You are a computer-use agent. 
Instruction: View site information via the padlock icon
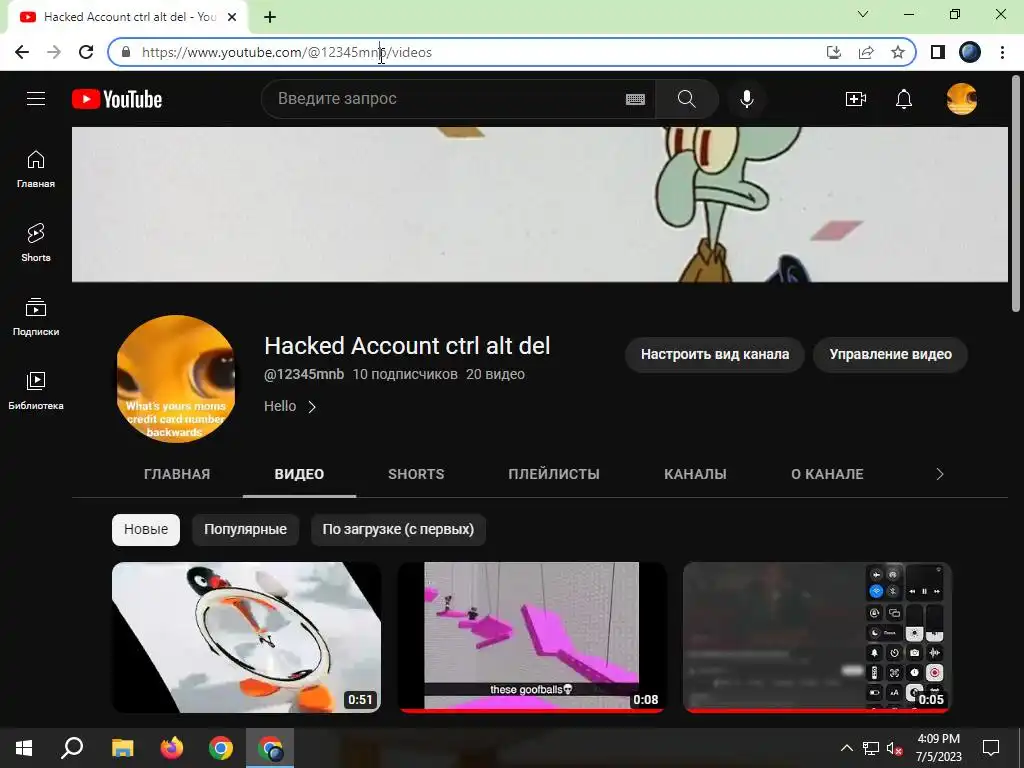click(126, 52)
